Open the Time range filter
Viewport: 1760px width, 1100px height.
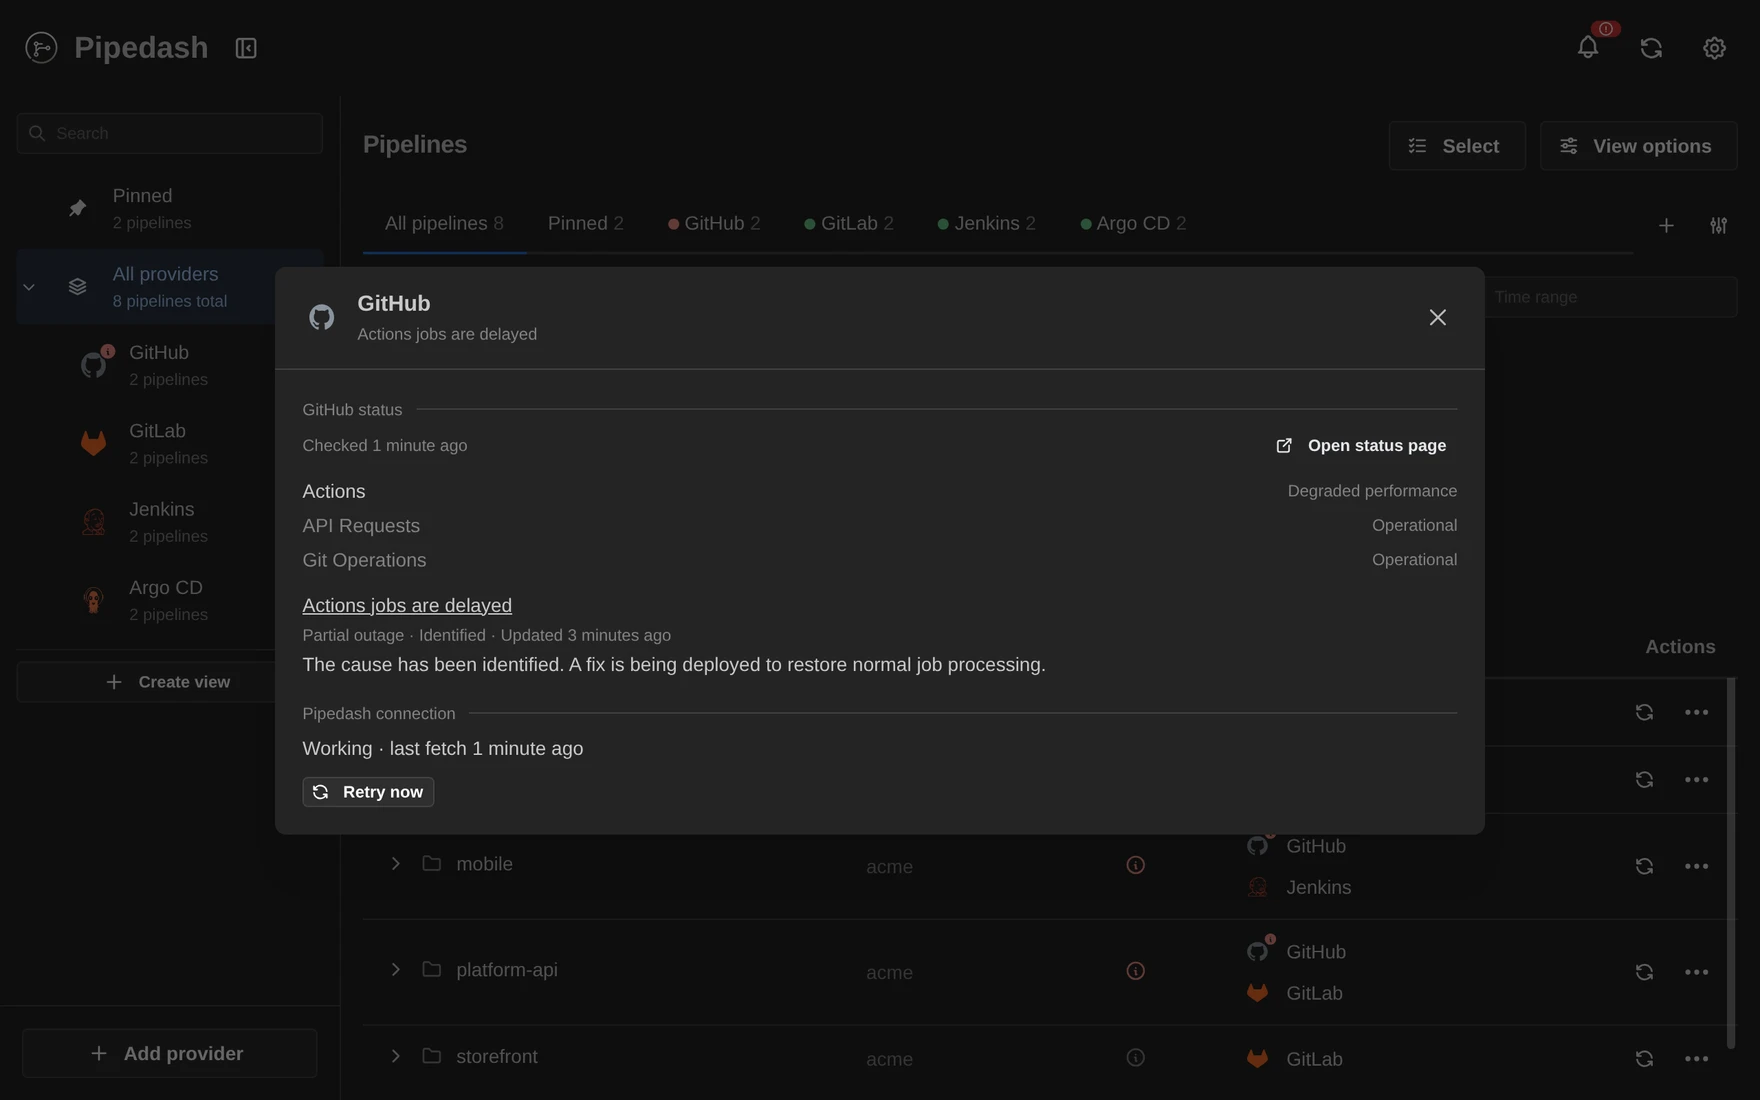1610,297
